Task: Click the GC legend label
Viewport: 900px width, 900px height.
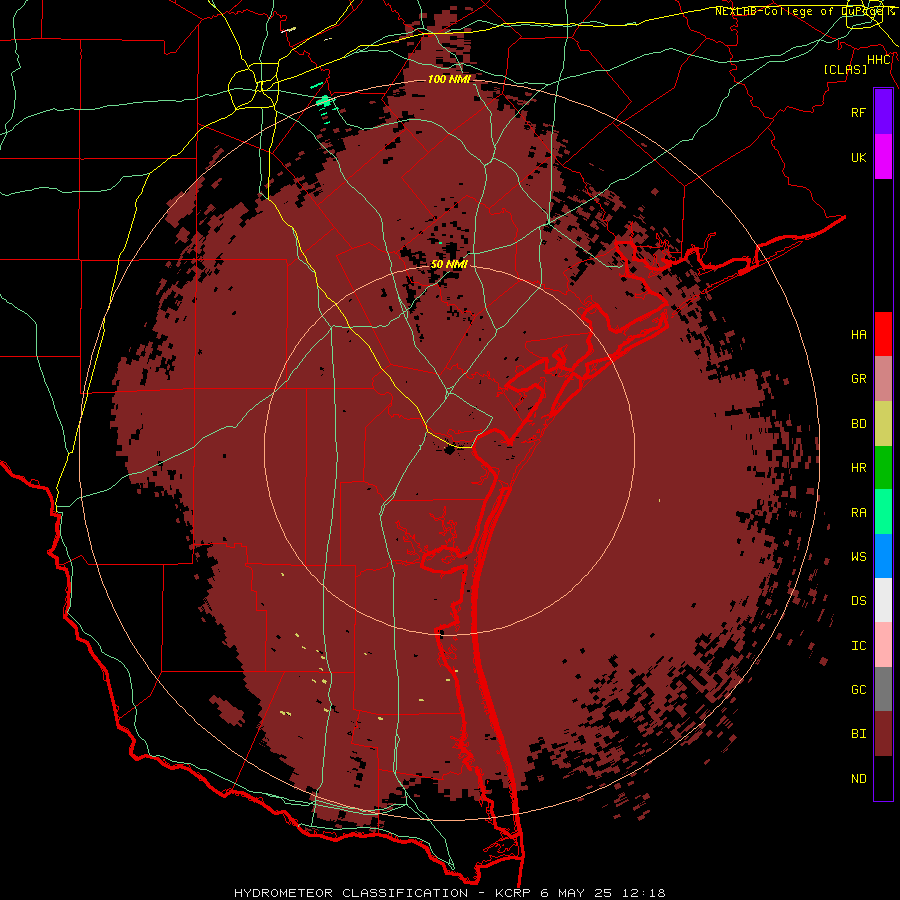Action: [x=858, y=690]
